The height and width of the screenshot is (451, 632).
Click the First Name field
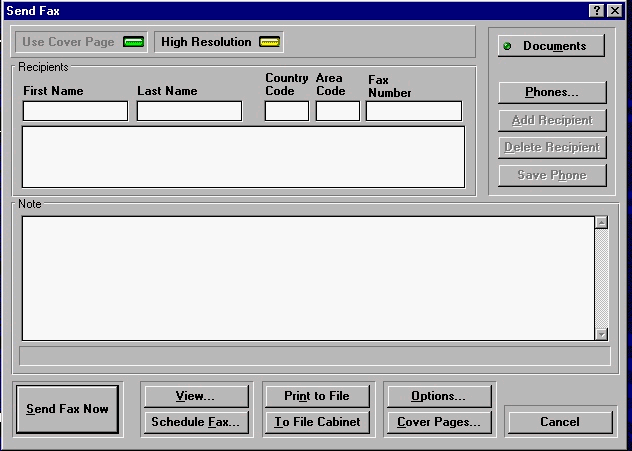coord(75,111)
